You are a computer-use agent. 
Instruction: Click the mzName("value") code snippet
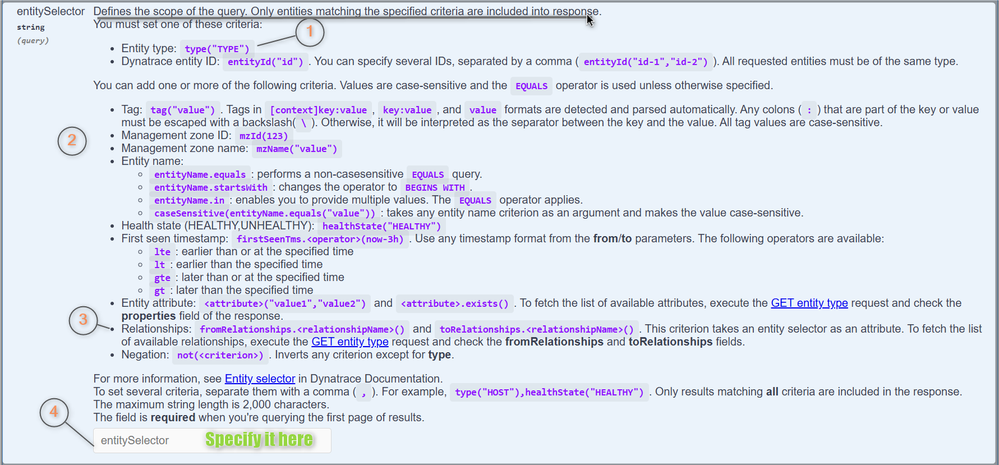click(299, 149)
